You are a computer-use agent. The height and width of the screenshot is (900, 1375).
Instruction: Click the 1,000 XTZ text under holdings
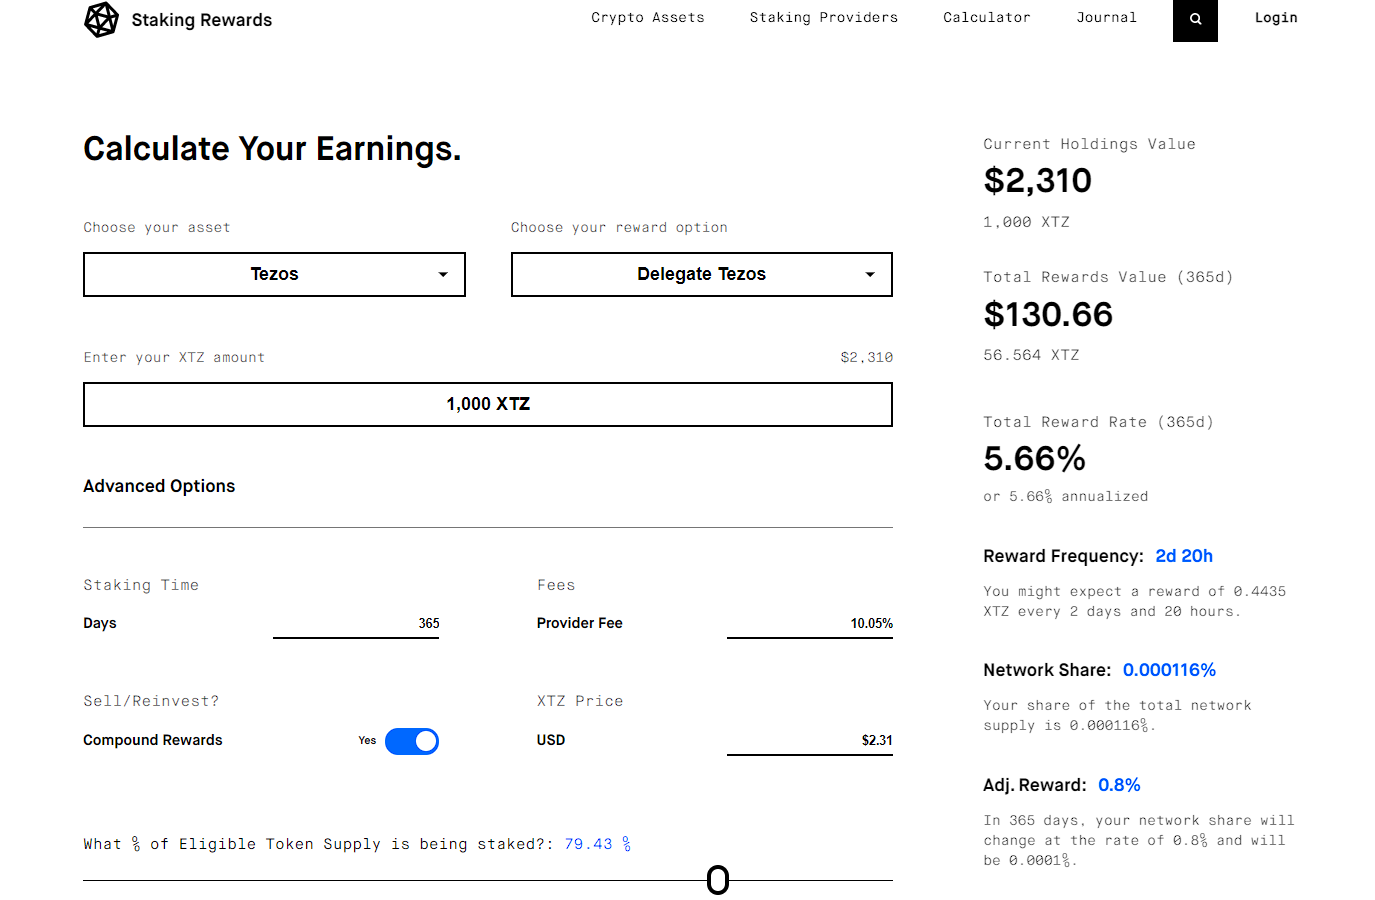(1026, 222)
